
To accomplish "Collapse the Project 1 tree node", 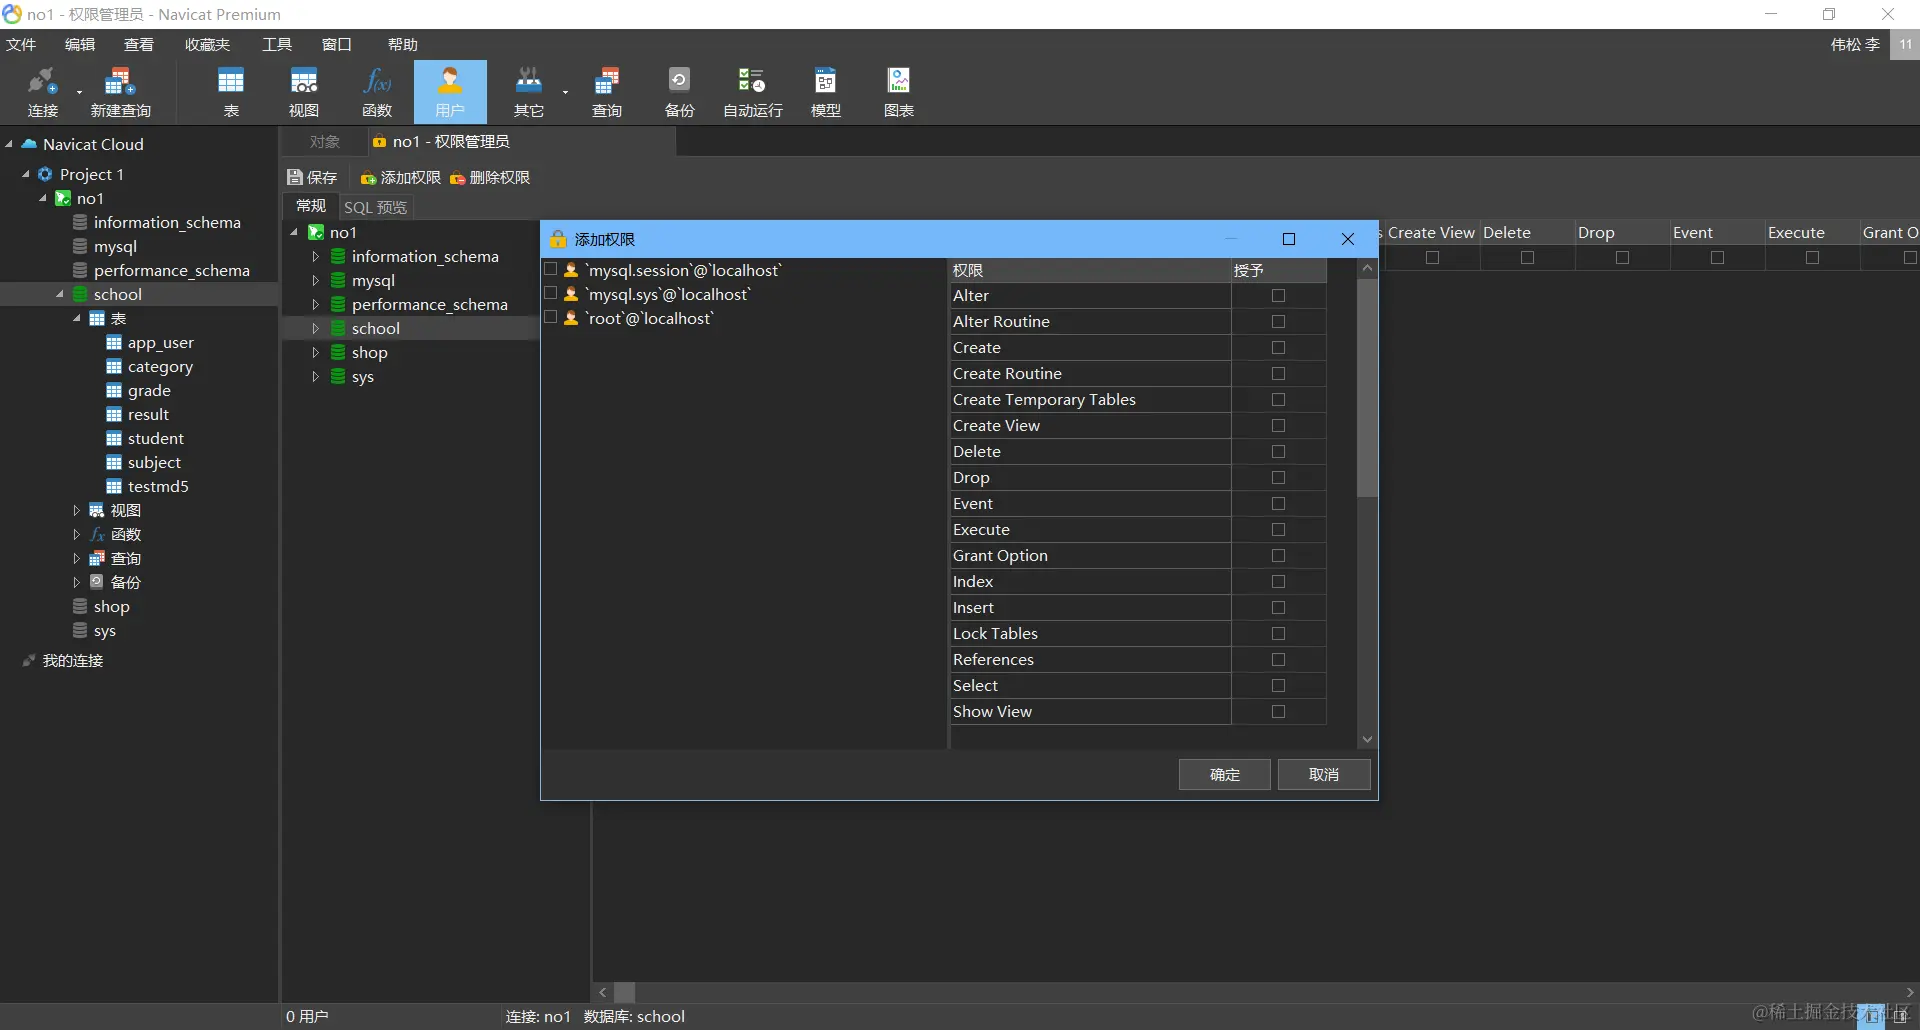I will tap(26, 174).
